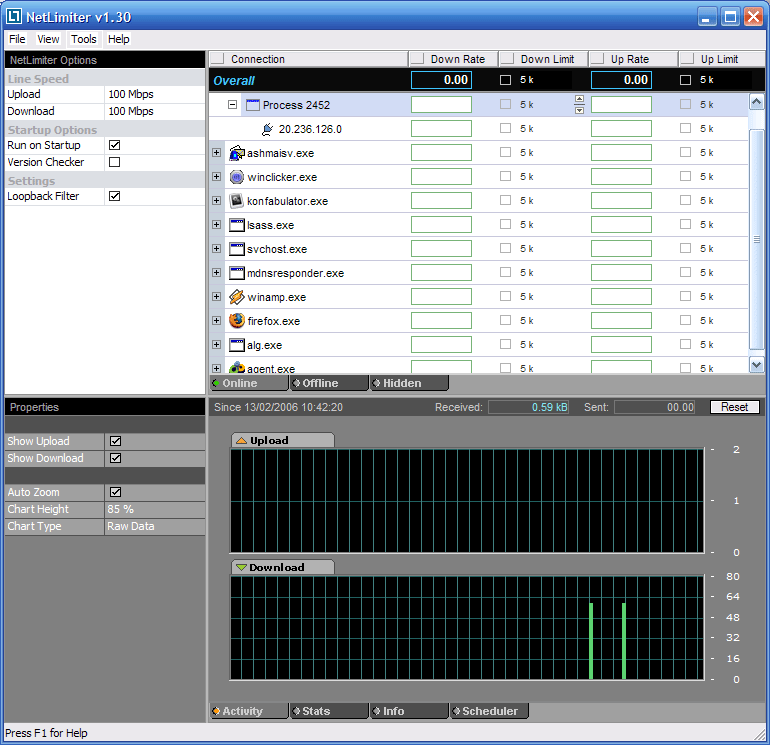
Task: Enable the Overall Up Limit checkbox
Action: pos(686,80)
